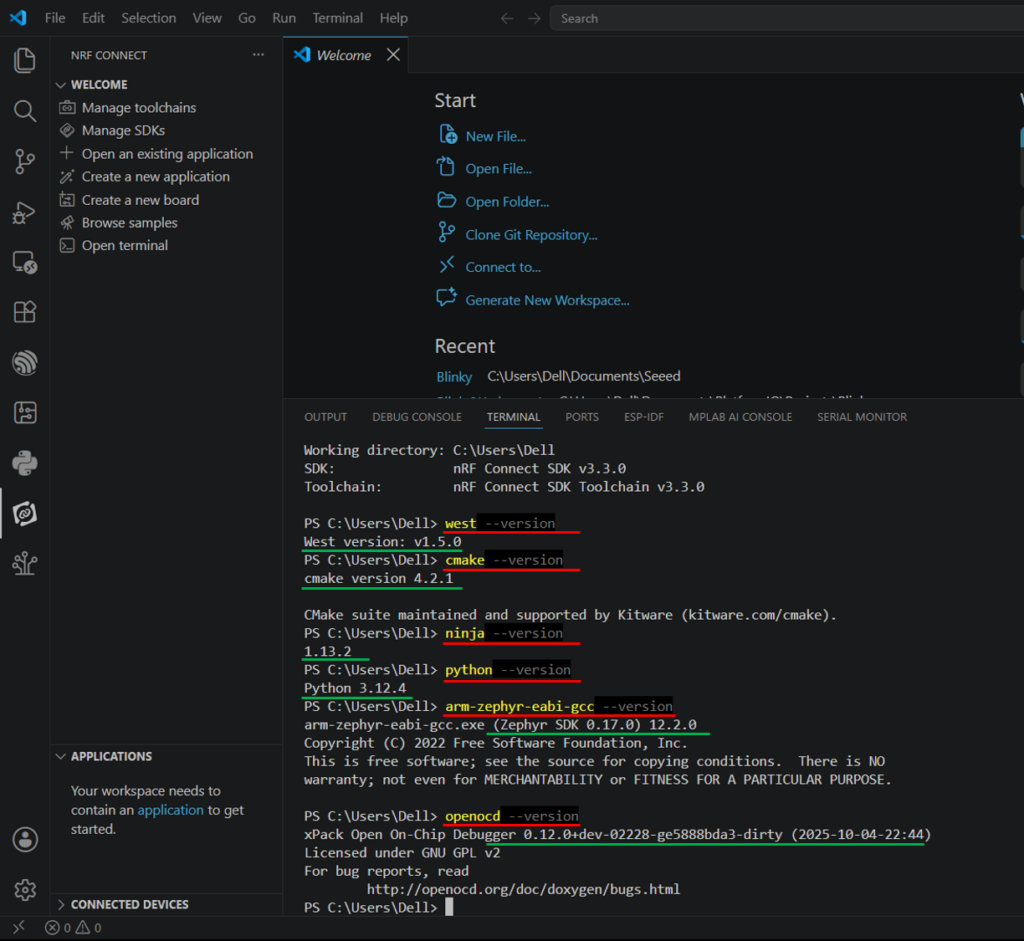
Task: Switch to the OUTPUT panel tab
Action: tap(325, 417)
